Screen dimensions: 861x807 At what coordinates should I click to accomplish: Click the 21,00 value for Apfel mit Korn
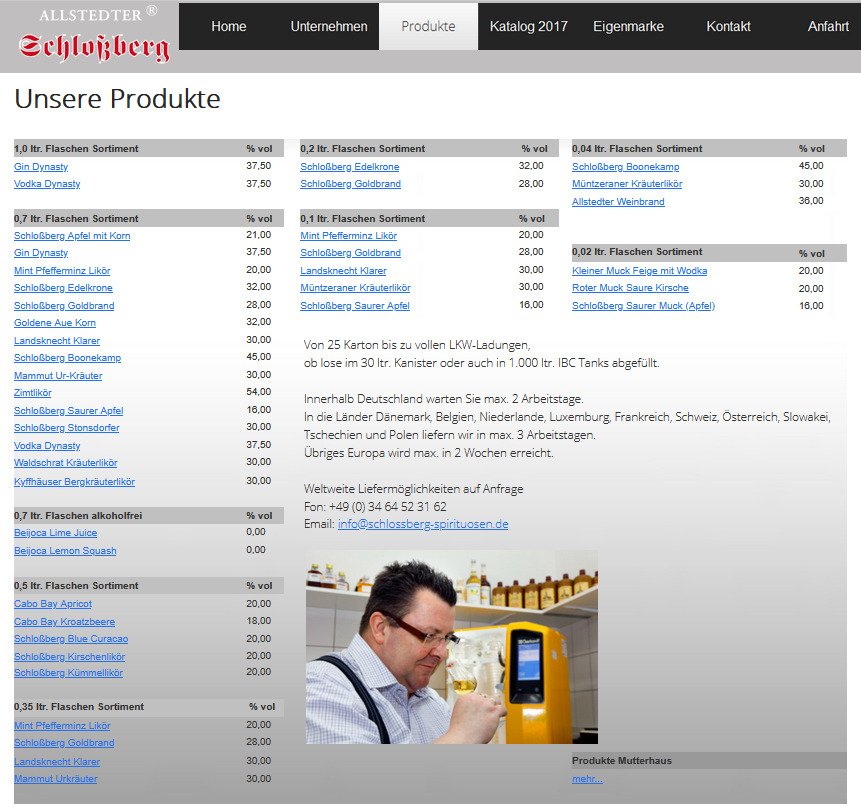pos(259,235)
